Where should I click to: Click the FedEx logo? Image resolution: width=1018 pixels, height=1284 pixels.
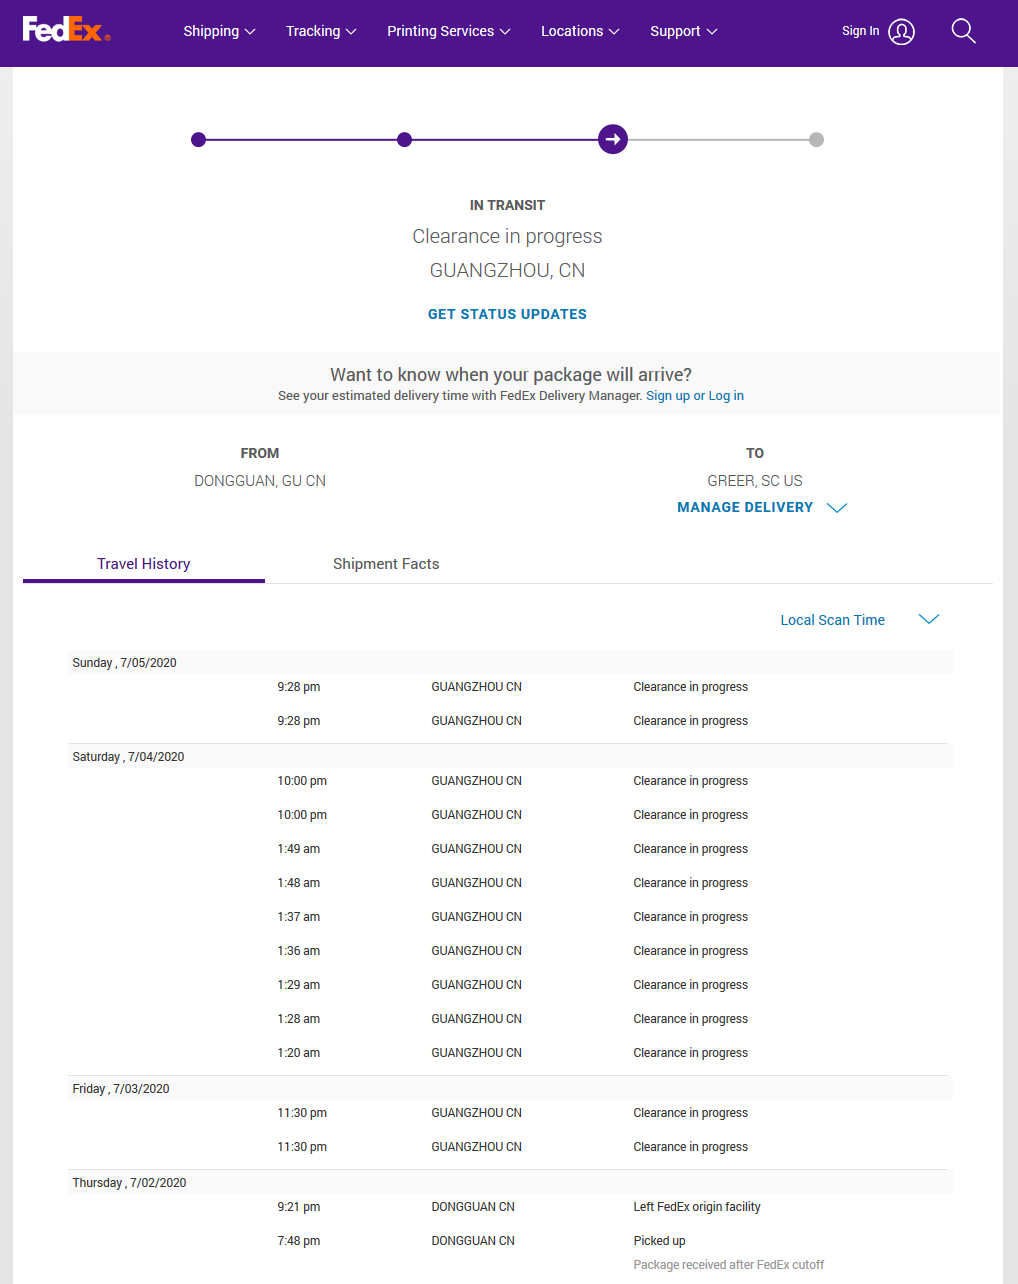[x=66, y=30]
